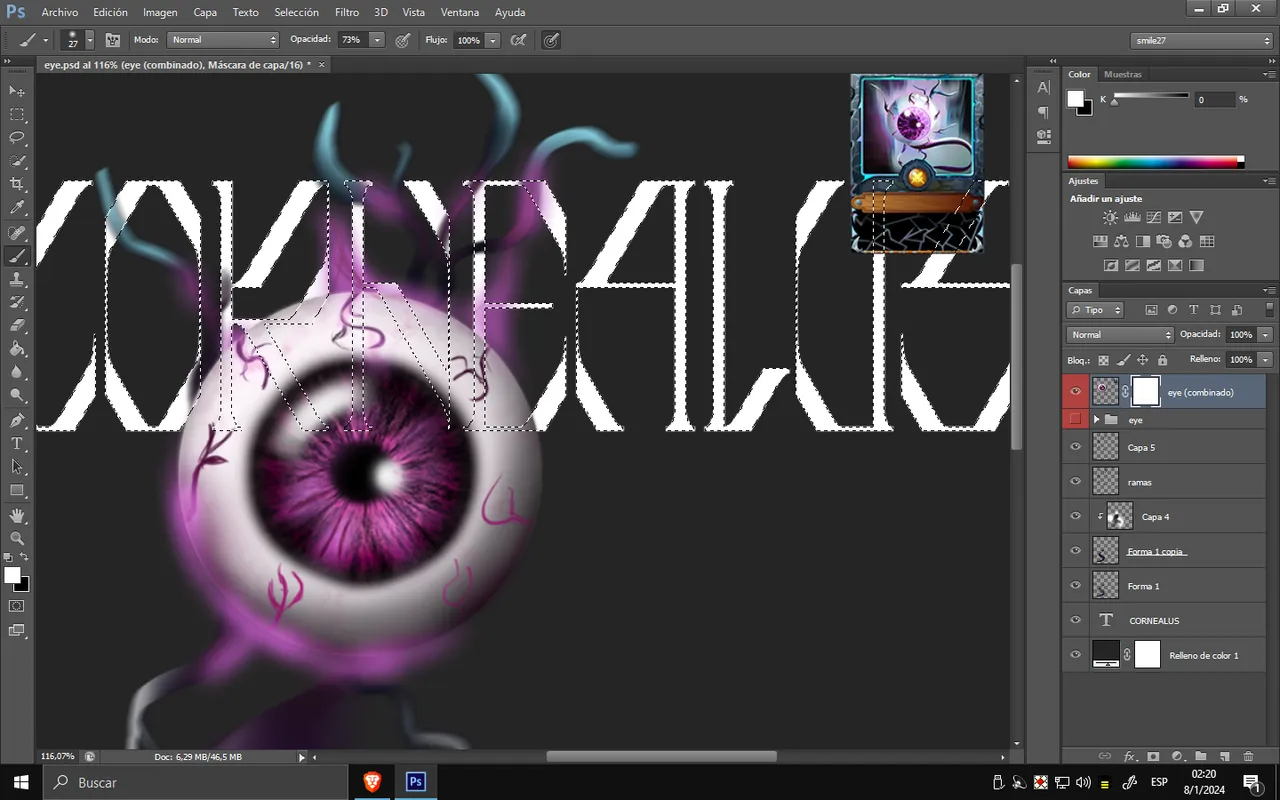Select the Rectangle shape tool
The width and height of the screenshot is (1280, 800).
tap(17, 491)
